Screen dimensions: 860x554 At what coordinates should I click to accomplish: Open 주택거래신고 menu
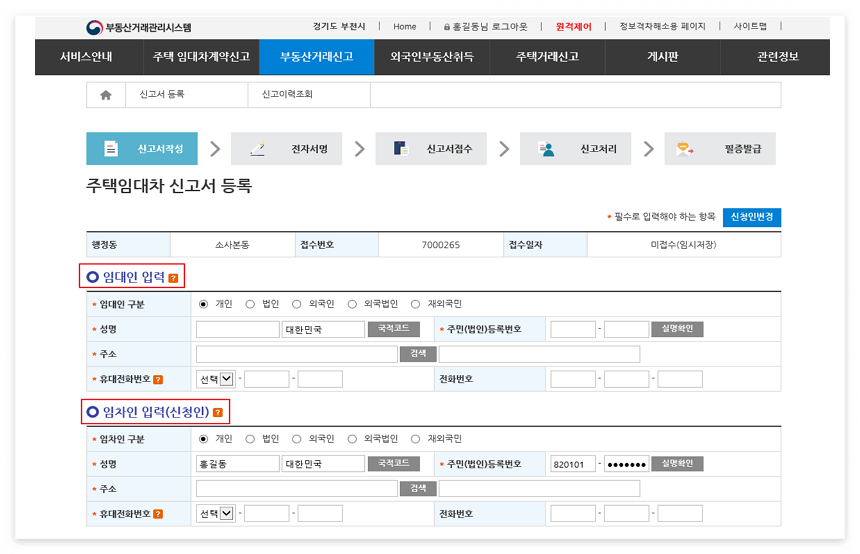point(547,56)
